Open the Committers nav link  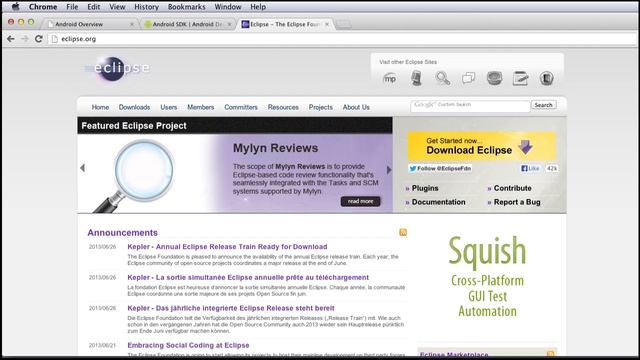241,107
